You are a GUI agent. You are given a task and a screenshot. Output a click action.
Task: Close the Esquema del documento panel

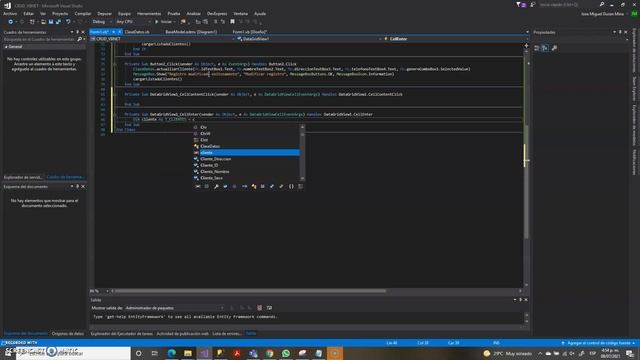(x=83, y=187)
